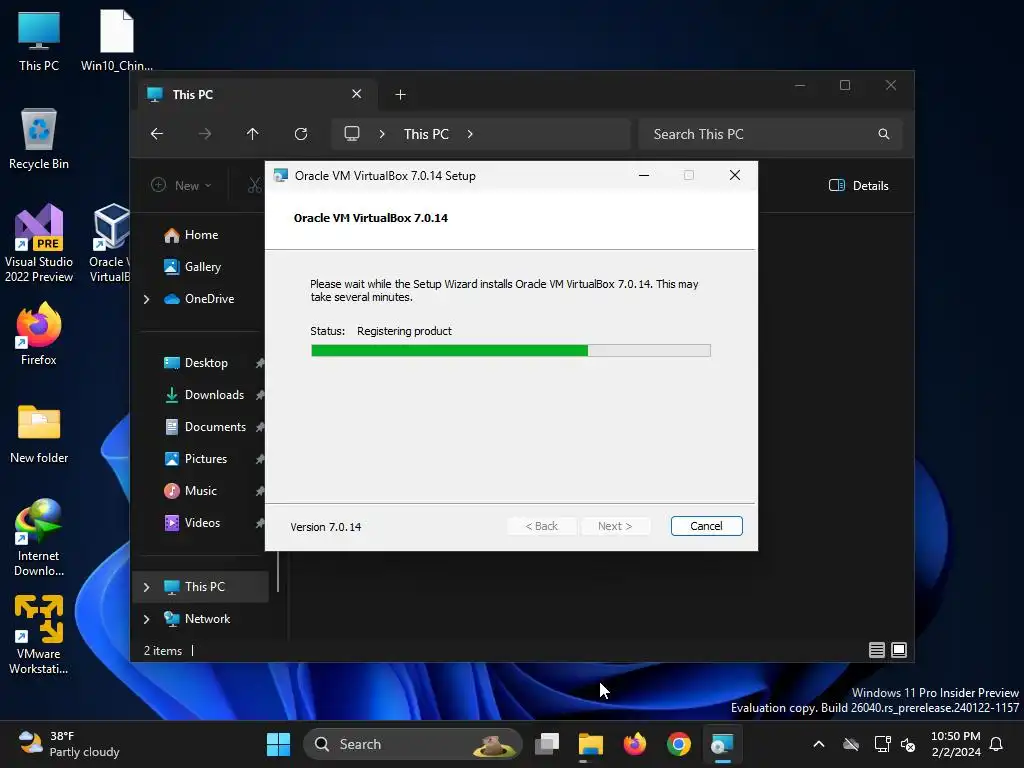The image size is (1024, 768).
Task: Select the Firefox desktop shortcut
Action: (39, 334)
